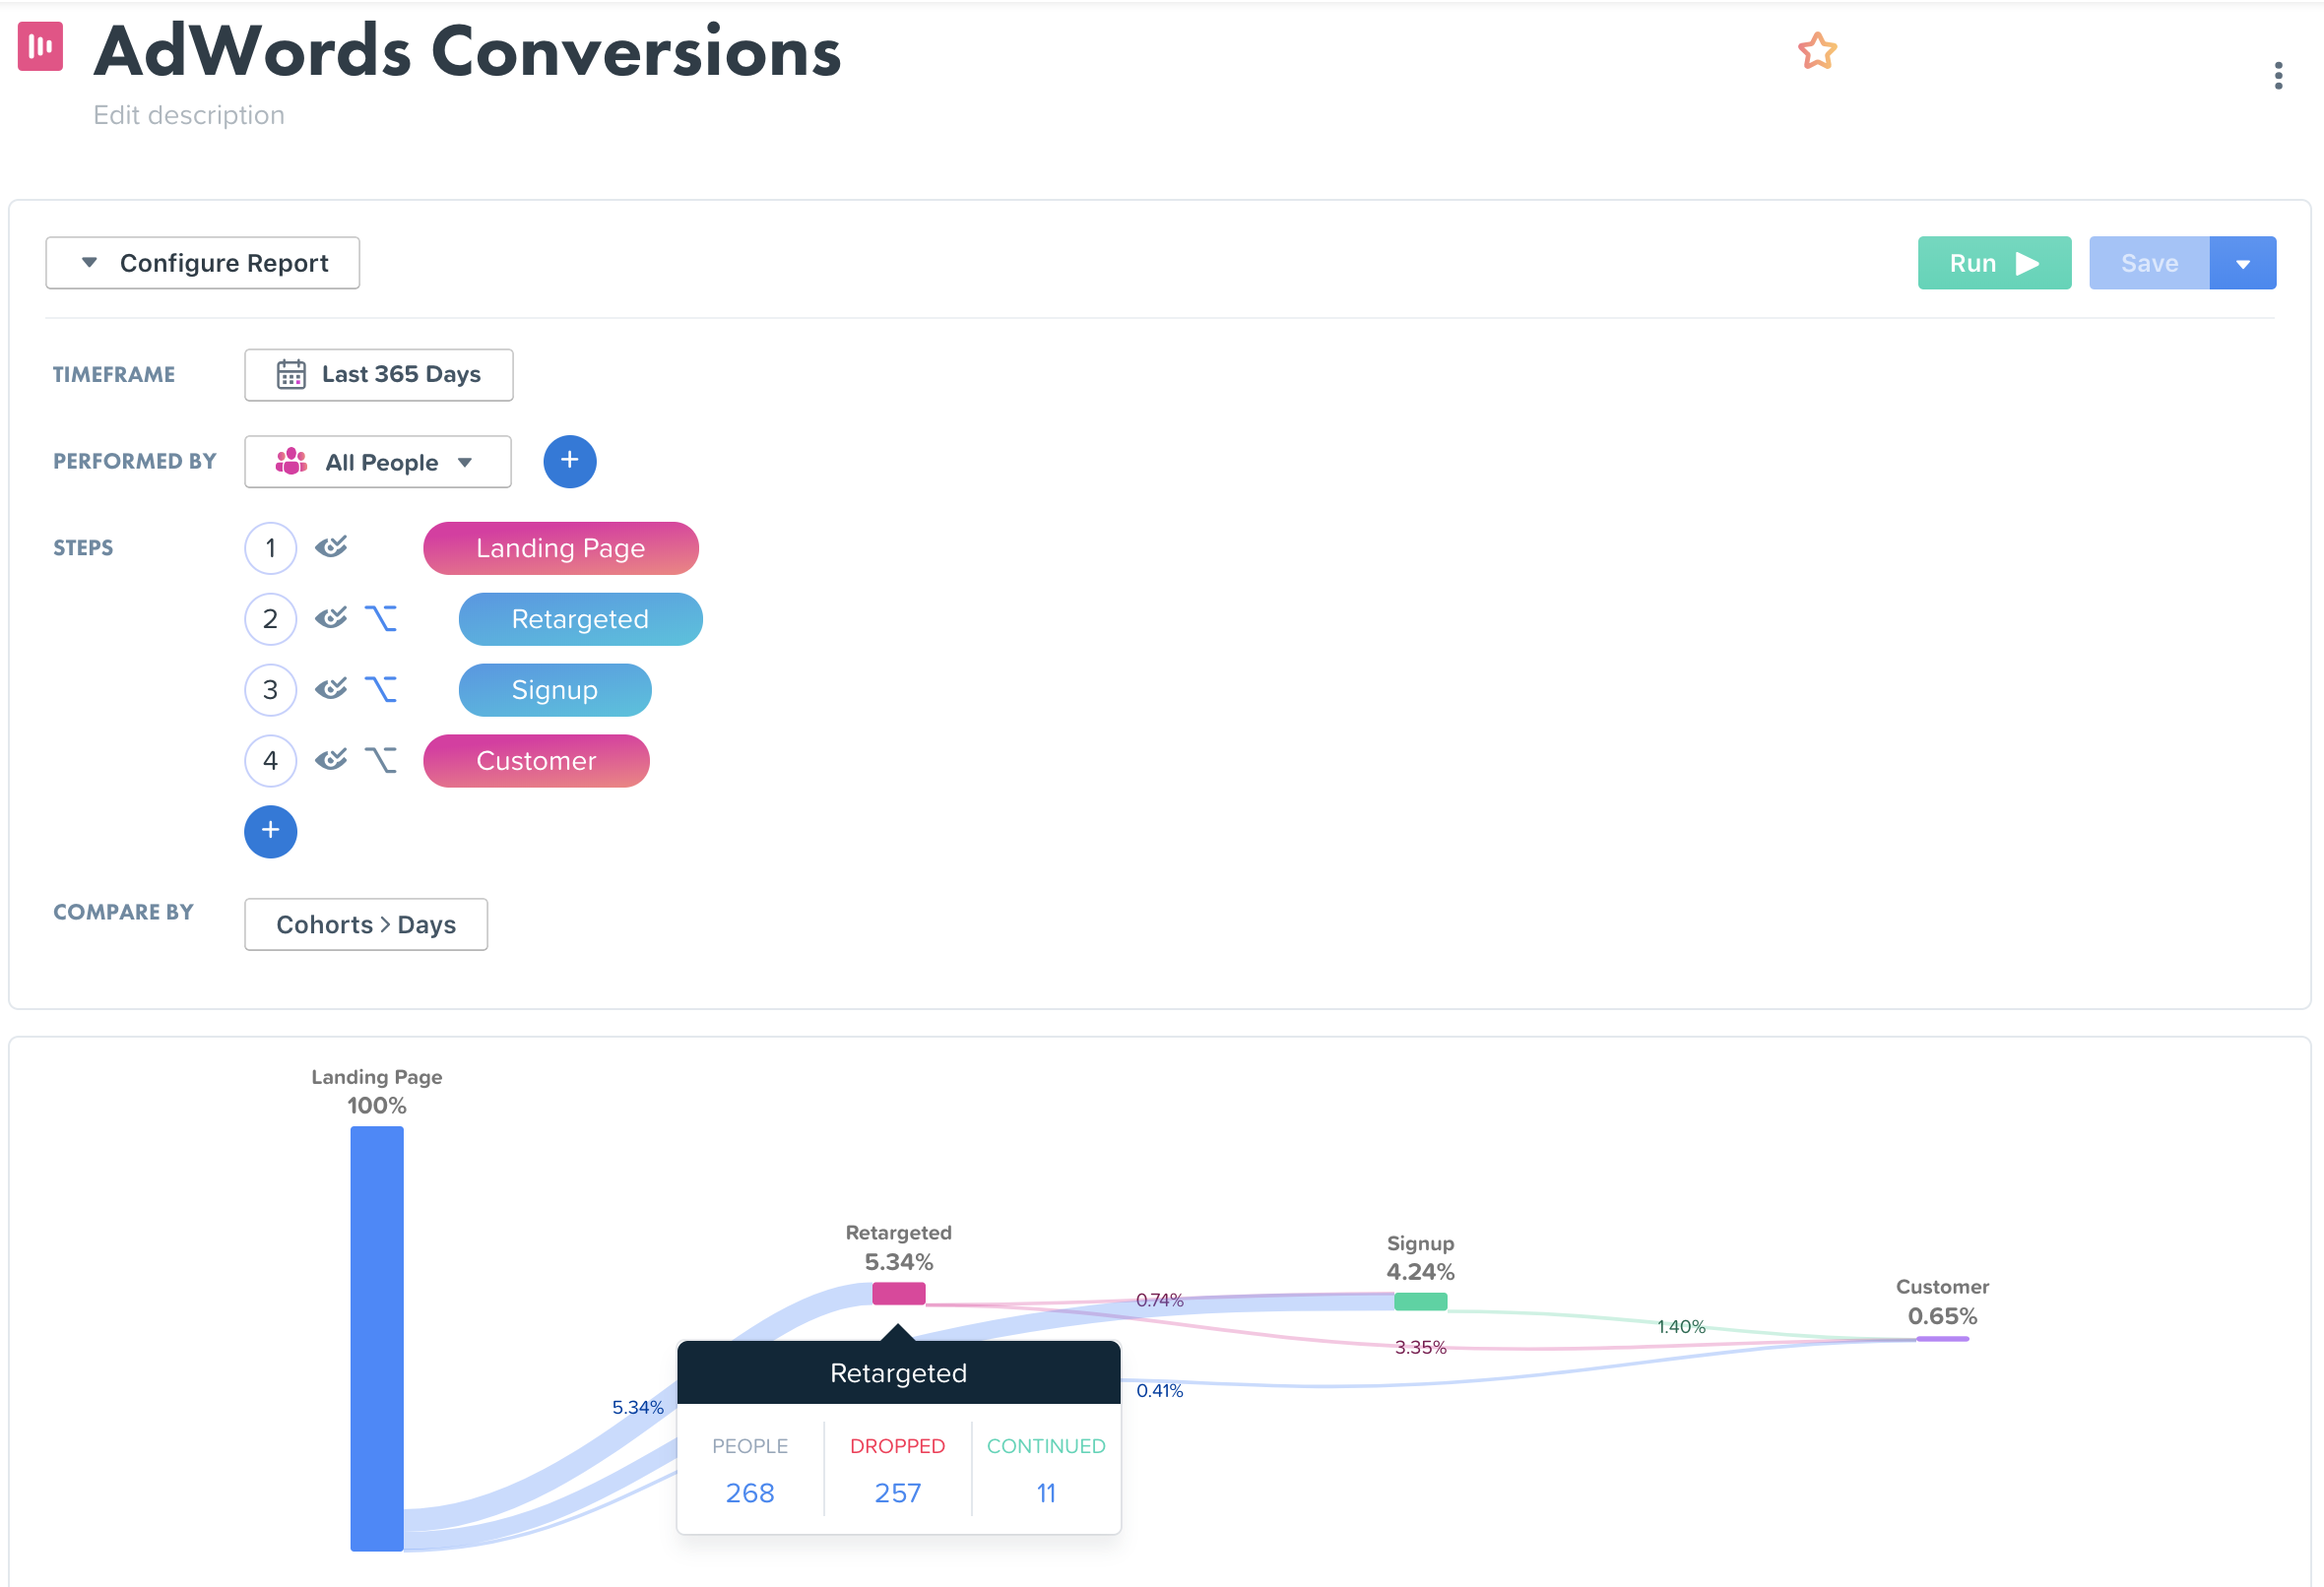Select step number 4 circle
This screenshot has width=2324, height=1587.
271,761
